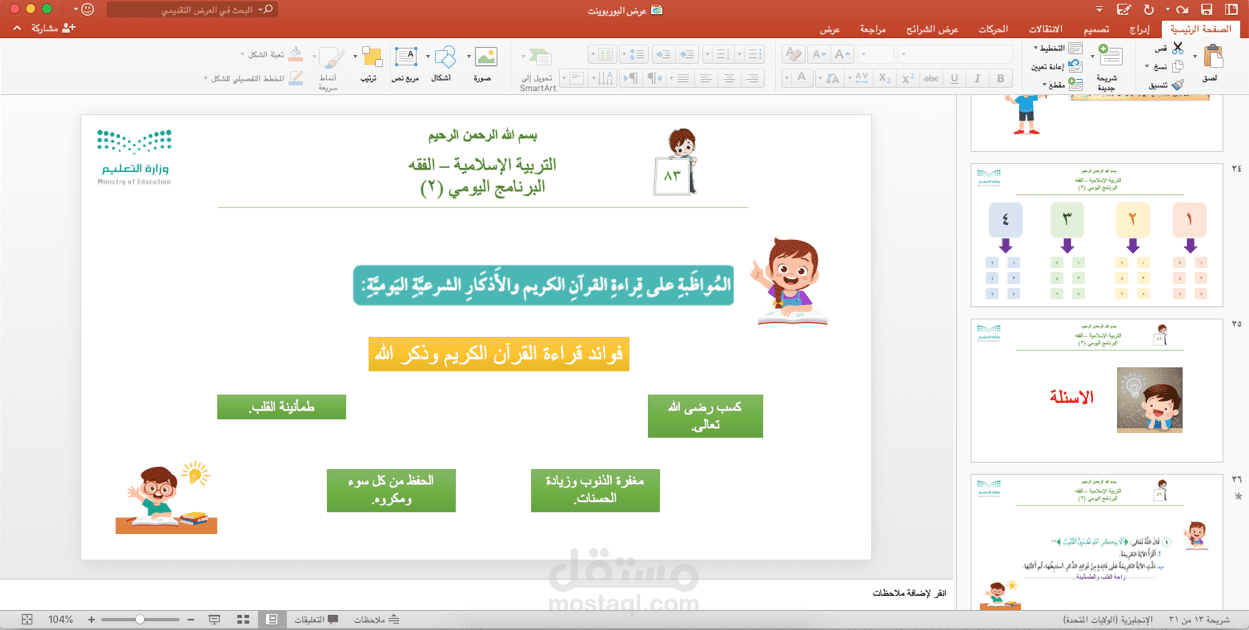Open the Animations (الحركات) tab

coord(993,29)
